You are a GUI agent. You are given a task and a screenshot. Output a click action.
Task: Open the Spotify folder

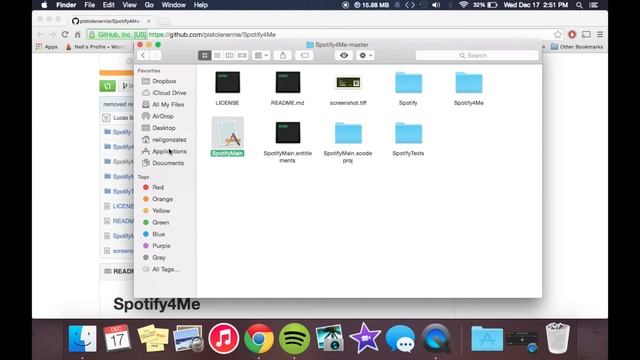[408, 83]
